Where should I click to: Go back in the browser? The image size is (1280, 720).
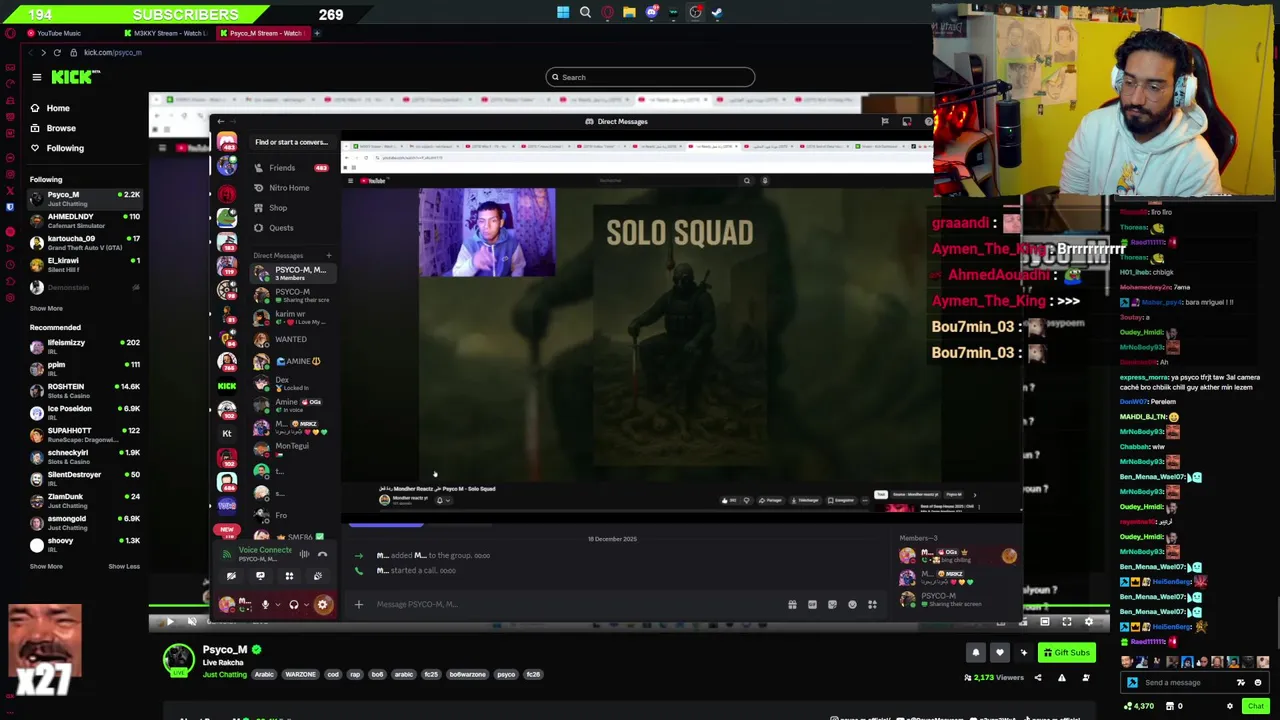point(30,52)
